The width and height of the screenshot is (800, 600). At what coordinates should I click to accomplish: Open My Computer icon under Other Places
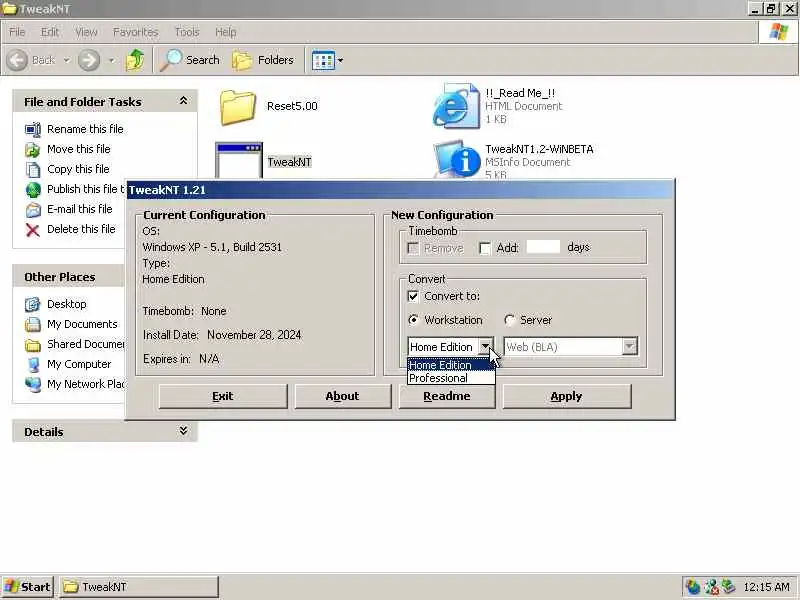click(33, 365)
